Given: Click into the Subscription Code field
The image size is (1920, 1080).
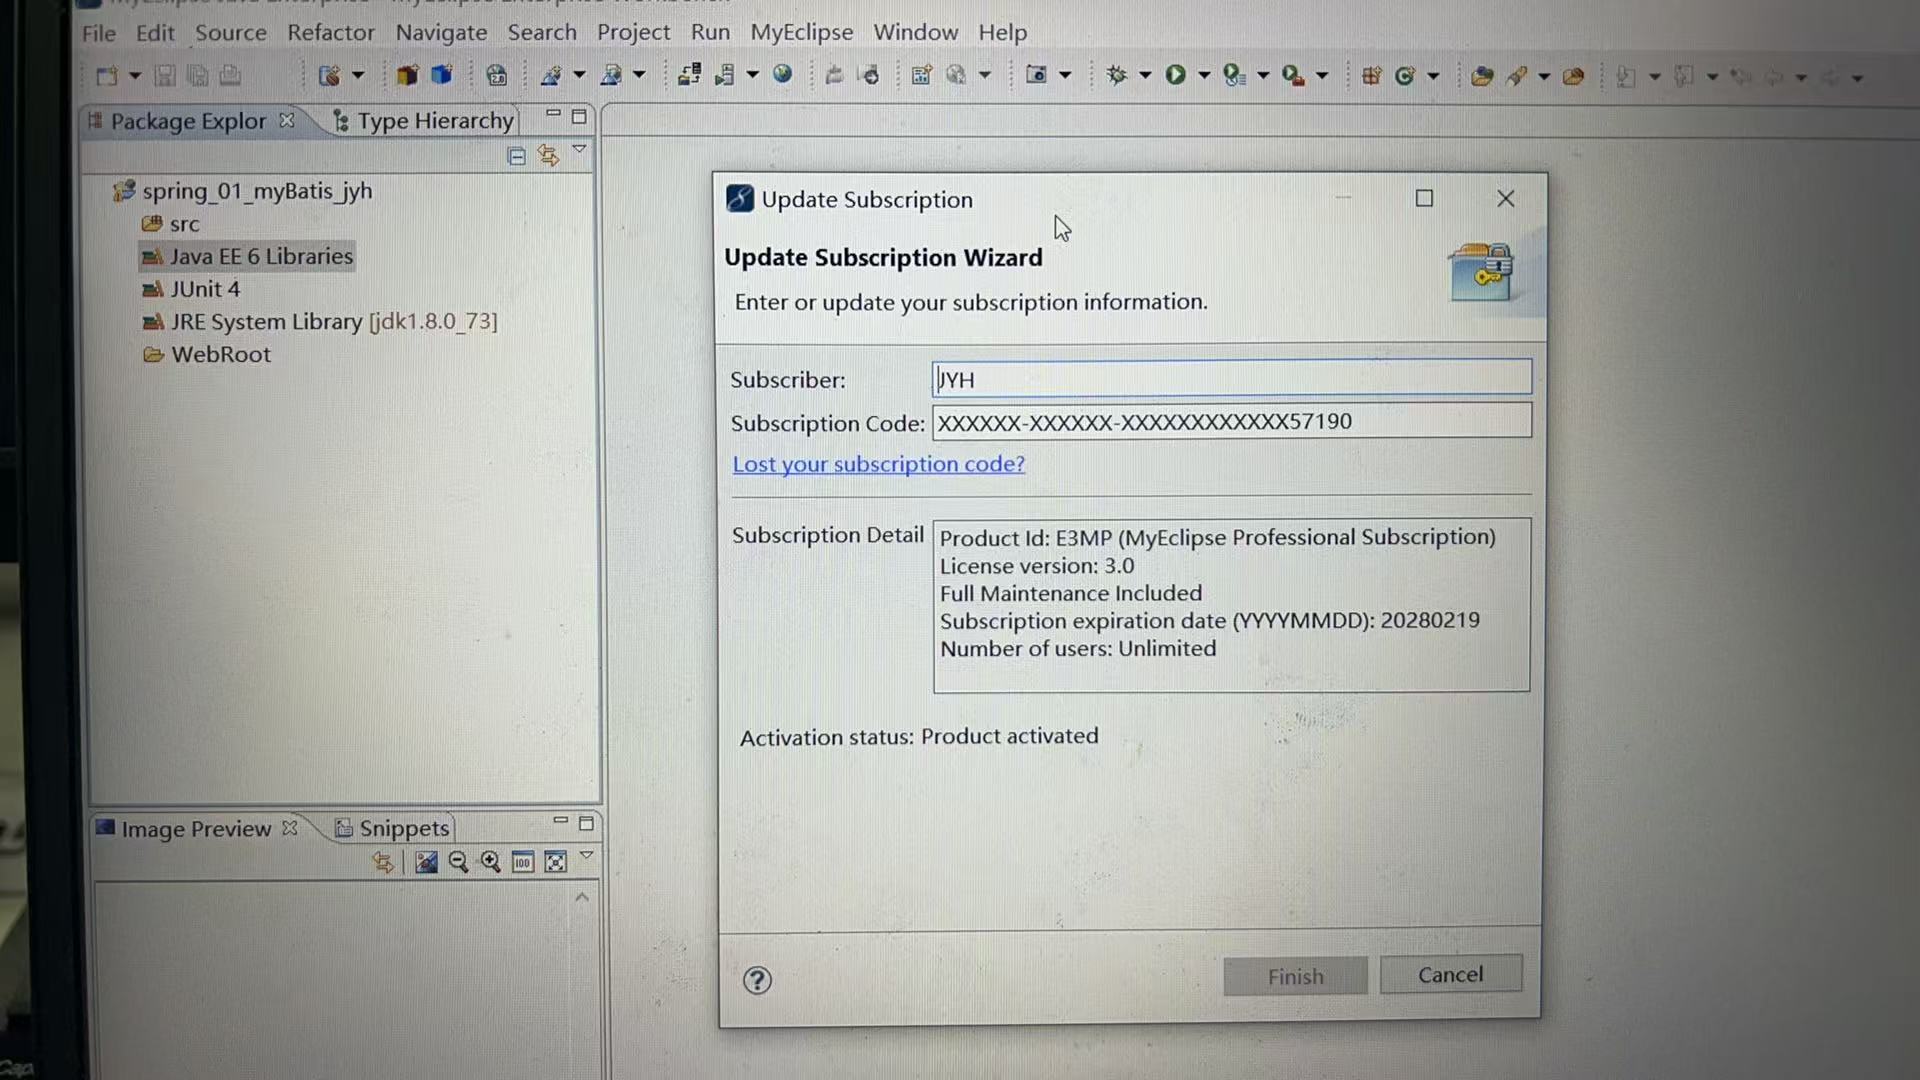Looking at the screenshot, I should [x=1231, y=421].
